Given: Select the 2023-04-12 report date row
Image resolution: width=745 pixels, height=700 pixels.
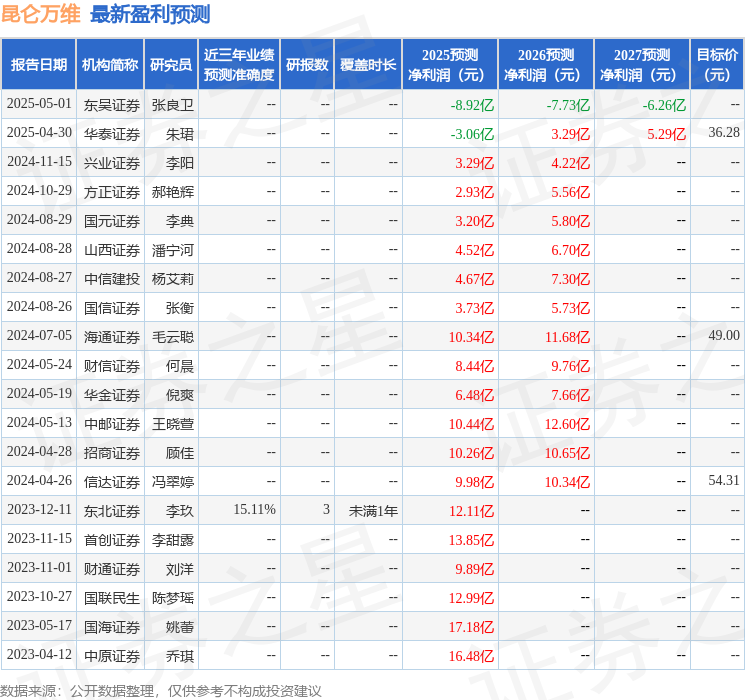Looking at the screenshot, I should [39, 656].
